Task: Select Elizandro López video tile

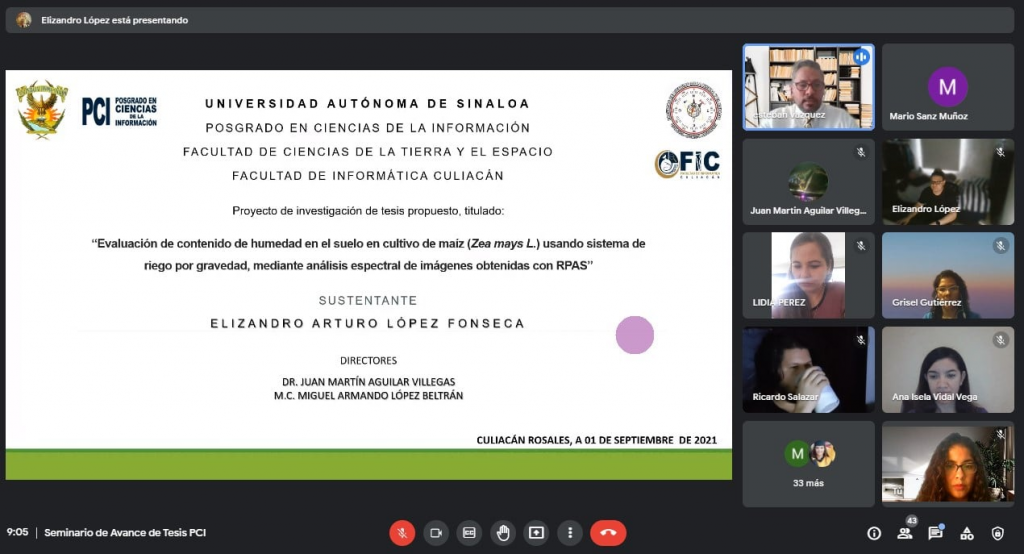Action: pyautogui.click(x=948, y=182)
